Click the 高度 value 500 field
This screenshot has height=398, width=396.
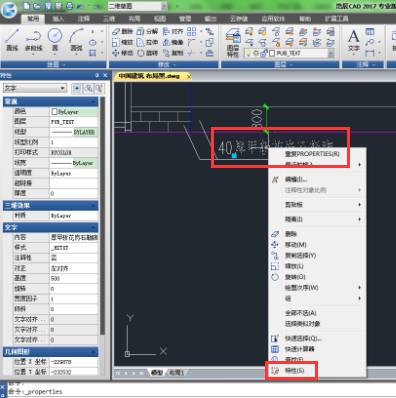coord(74,278)
